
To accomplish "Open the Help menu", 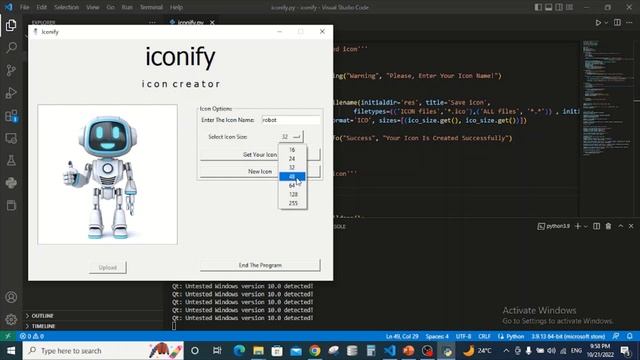I will click(x=176, y=7).
